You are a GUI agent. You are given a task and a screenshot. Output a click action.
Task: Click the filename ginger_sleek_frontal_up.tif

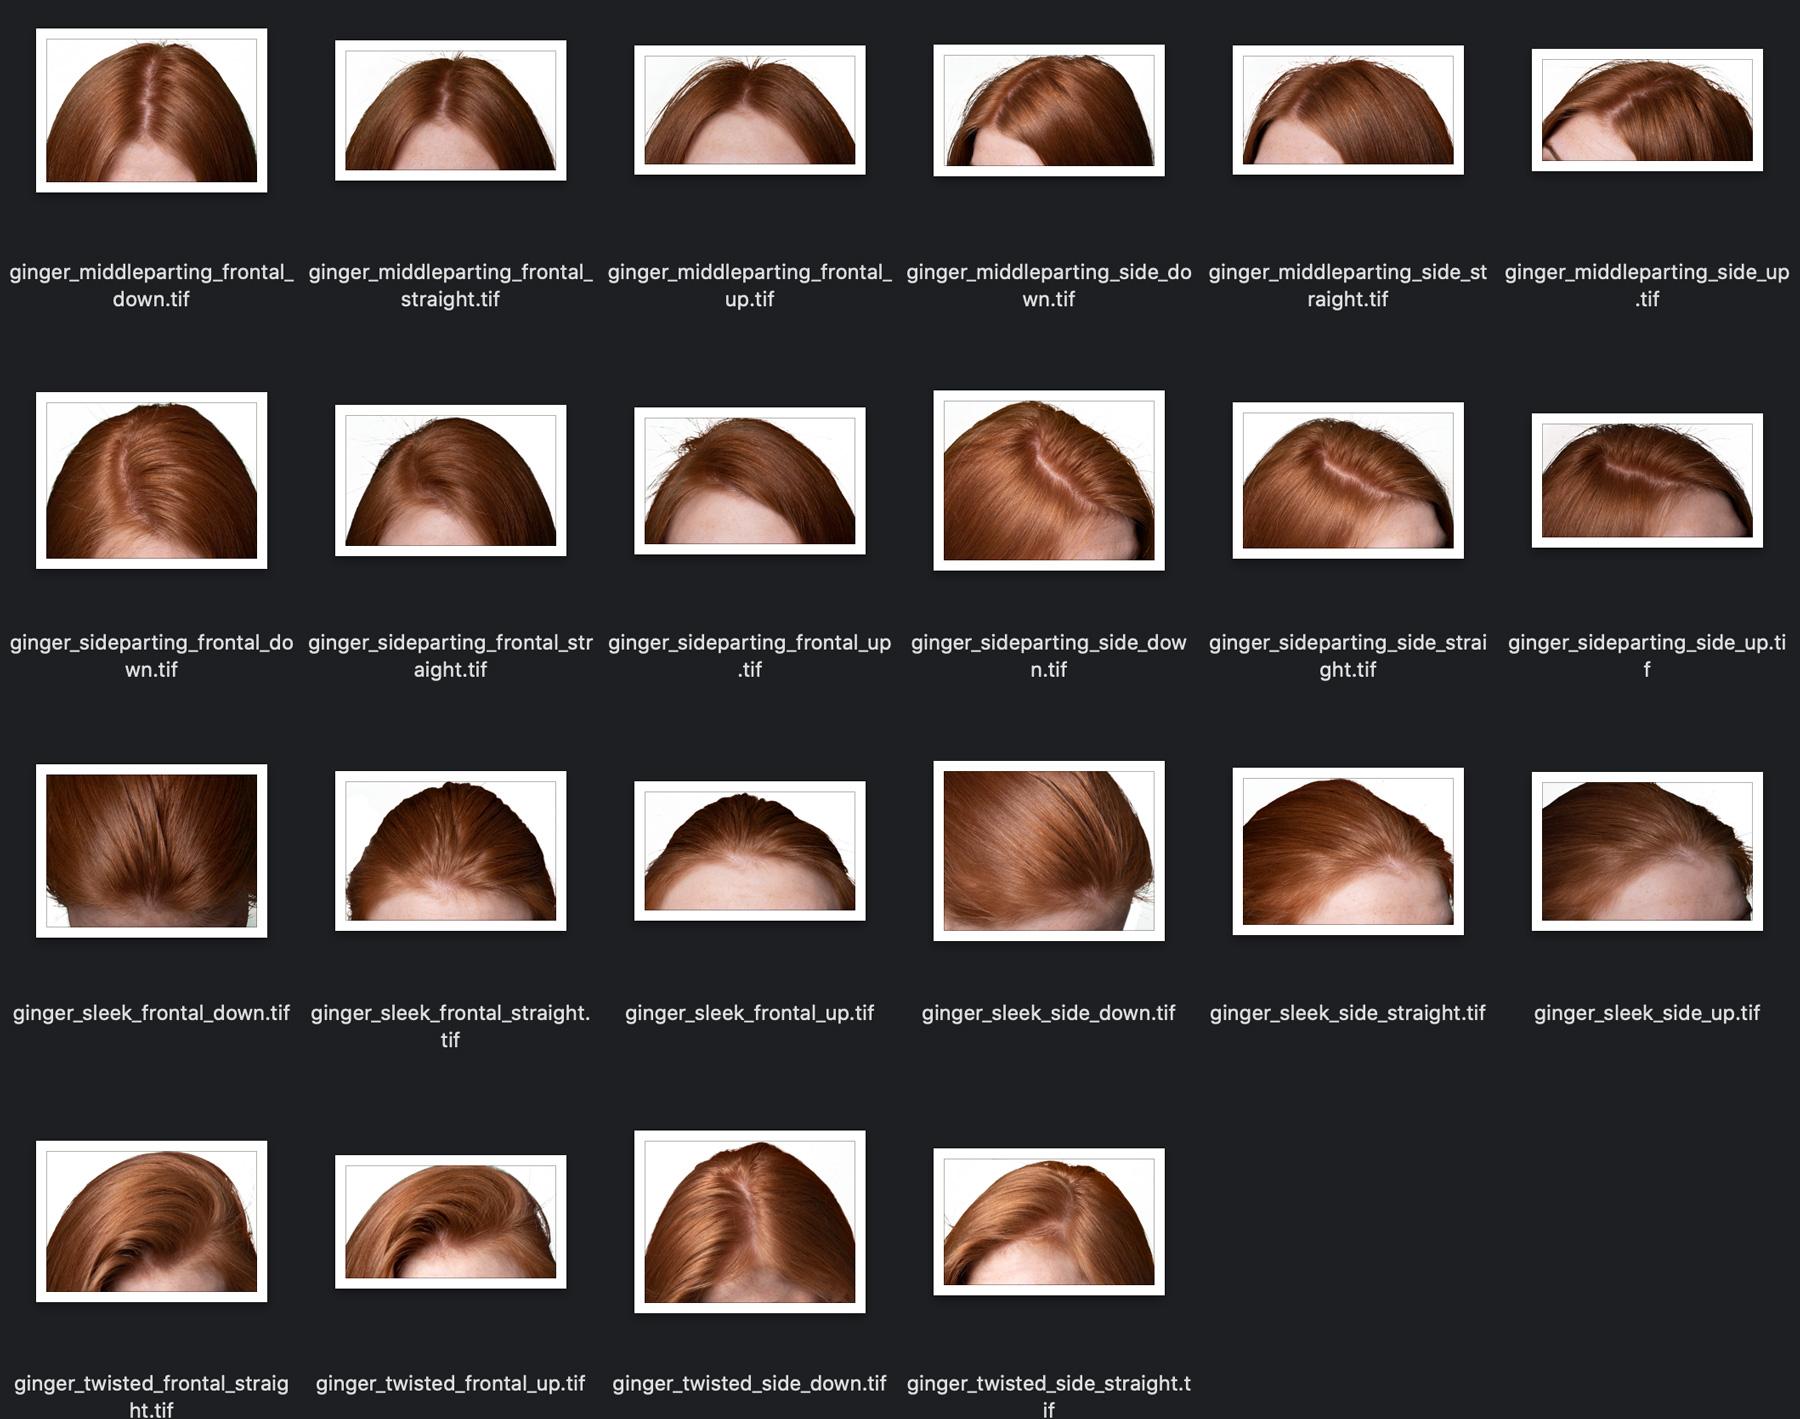tap(749, 1013)
